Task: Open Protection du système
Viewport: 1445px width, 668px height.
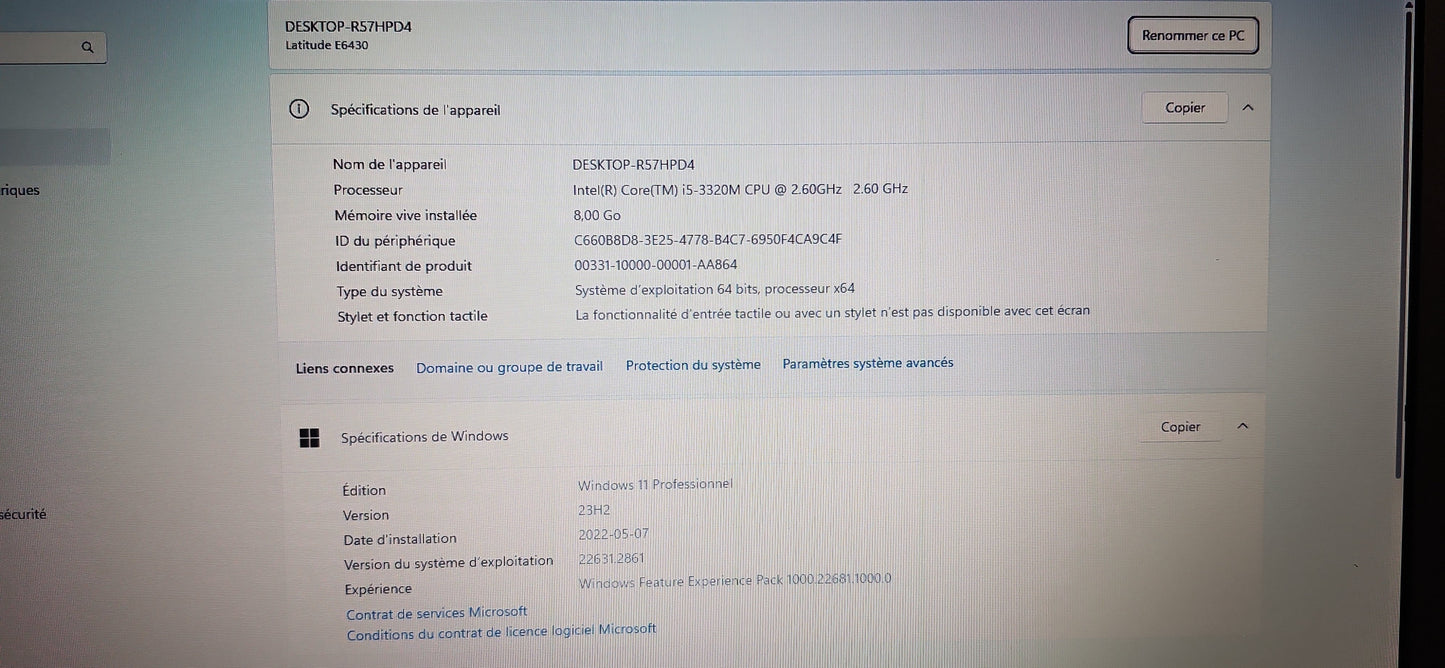Action: [693, 364]
